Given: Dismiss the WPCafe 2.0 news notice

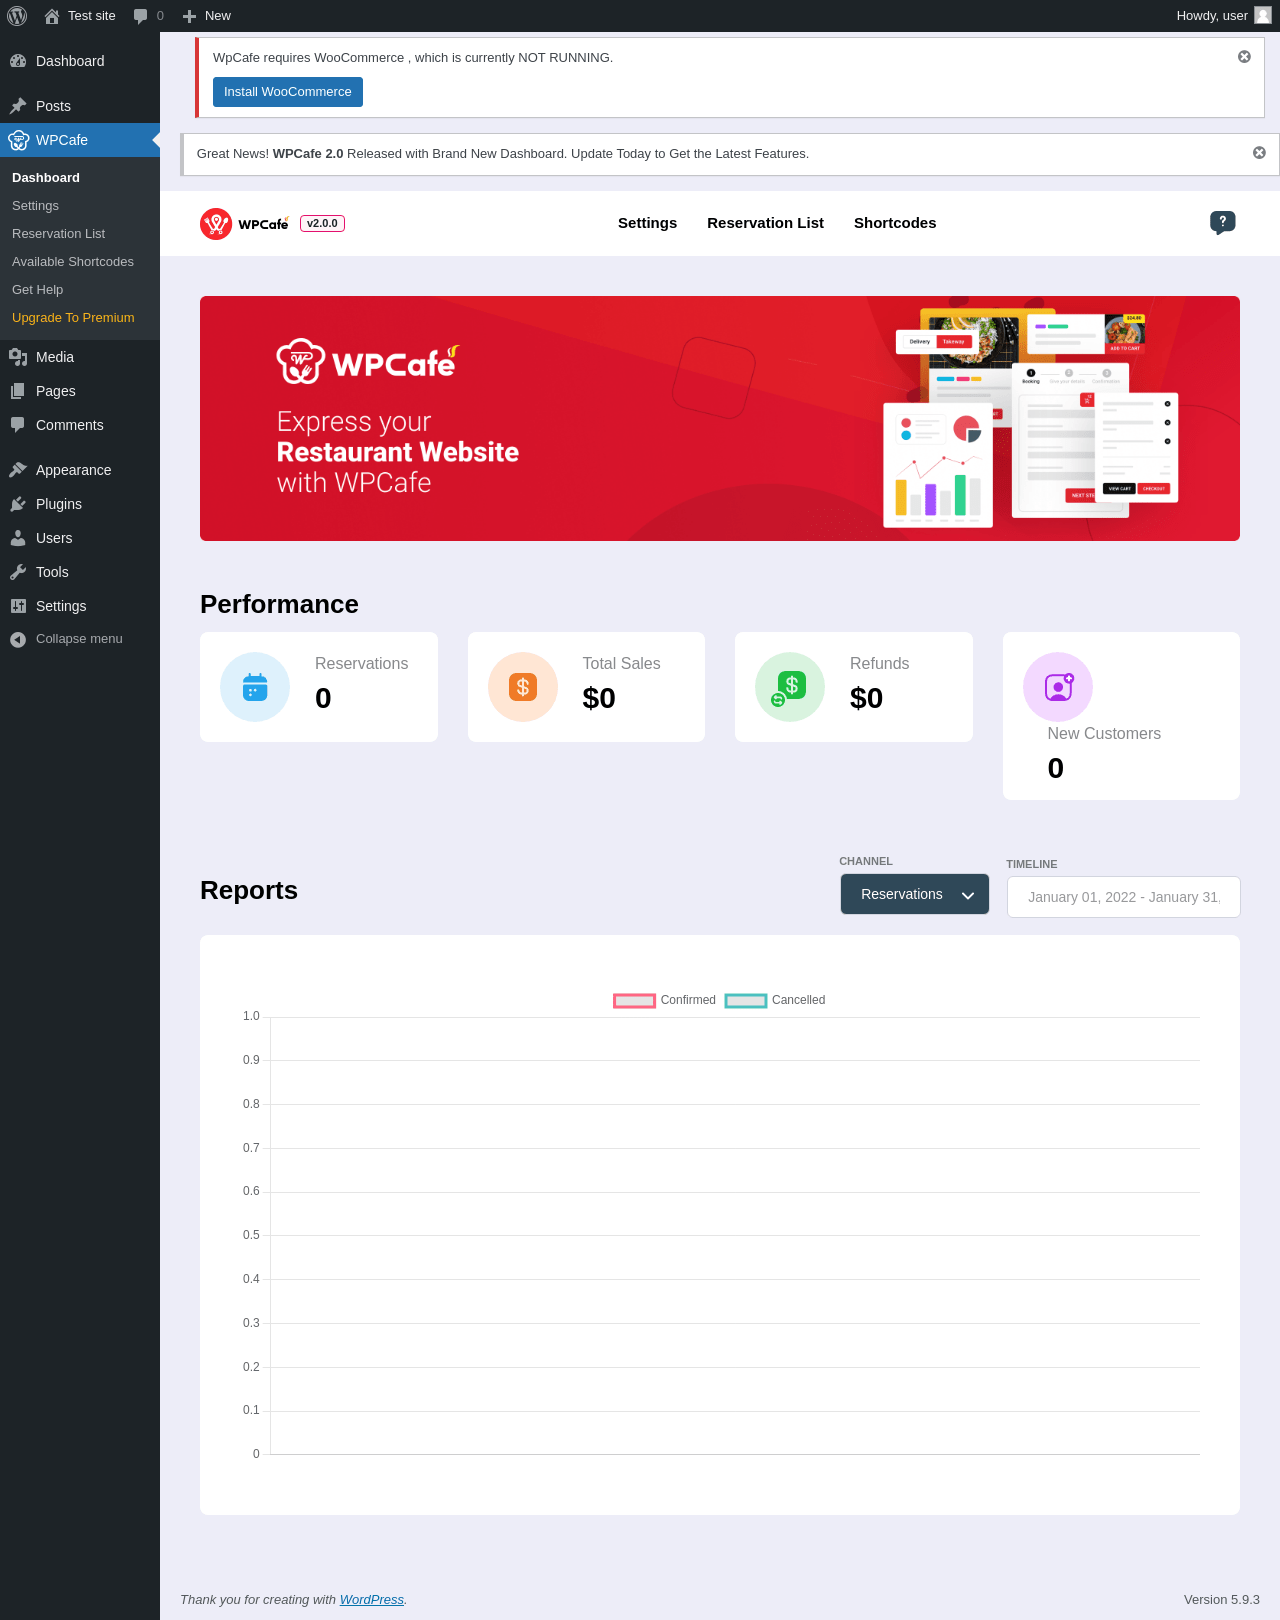Looking at the screenshot, I should click(1259, 153).
